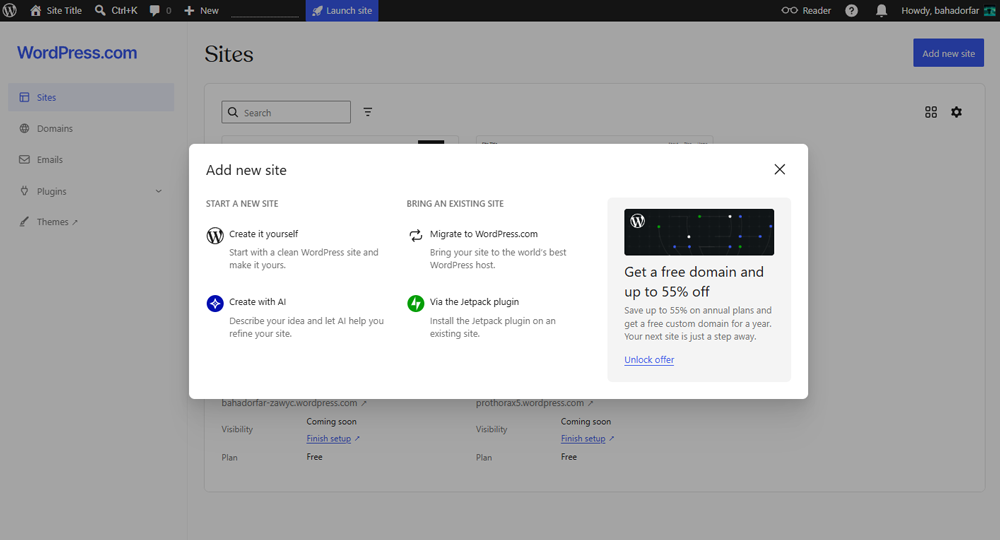1000x540 pixels.
Task: Click the 'Get a free domain and up to 55% off' heading
Action: point(694,282)
